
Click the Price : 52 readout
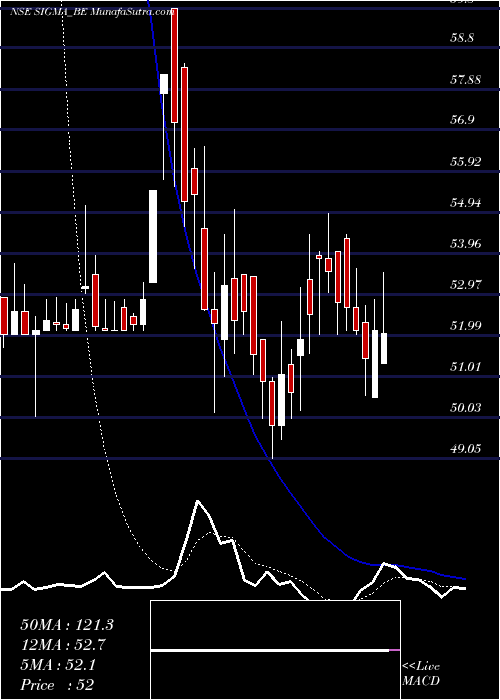57,685
